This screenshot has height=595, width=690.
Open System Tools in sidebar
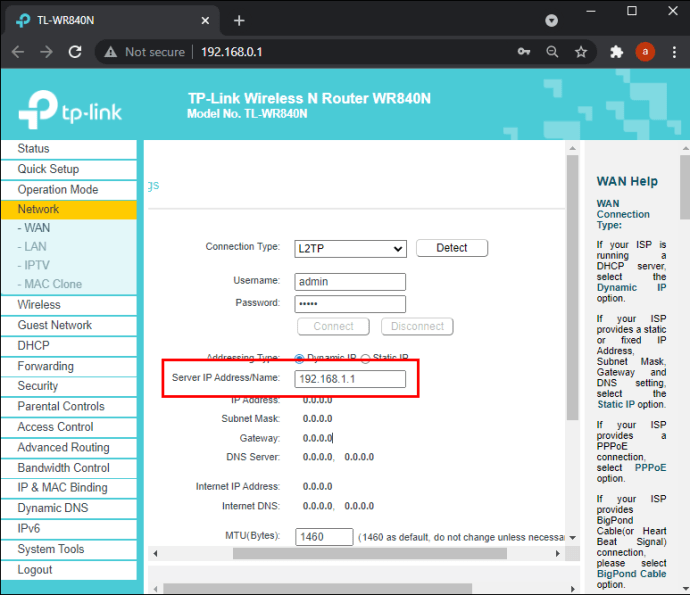coord(69,549)
